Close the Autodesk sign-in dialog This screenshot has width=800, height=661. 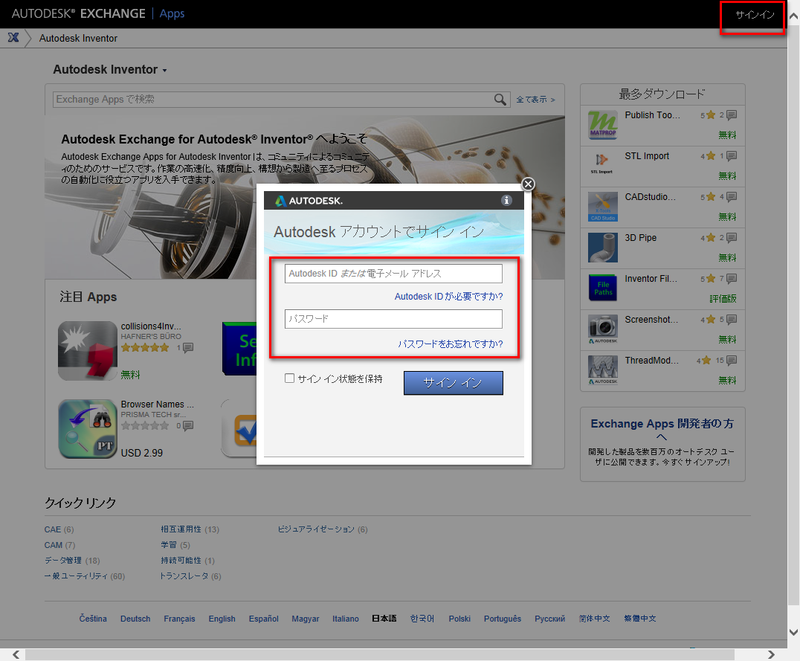(x=528, y=184)
